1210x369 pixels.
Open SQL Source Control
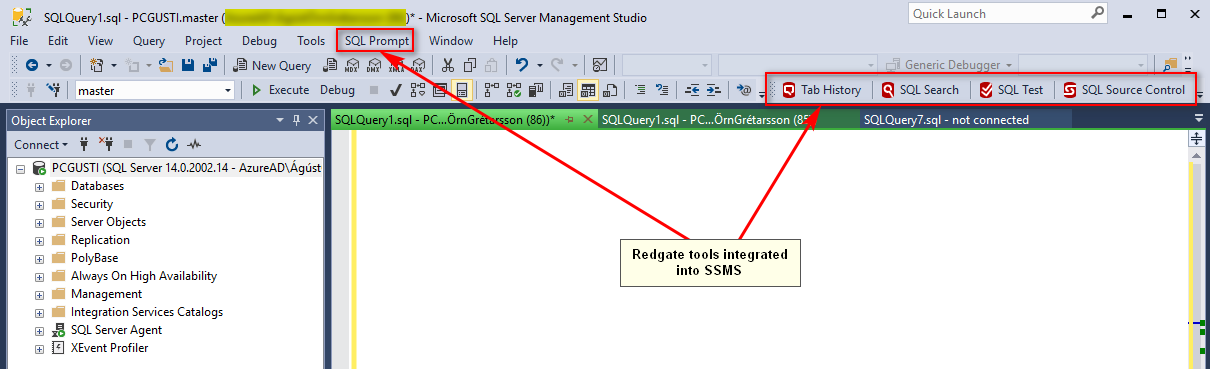tap(1125, 90)
